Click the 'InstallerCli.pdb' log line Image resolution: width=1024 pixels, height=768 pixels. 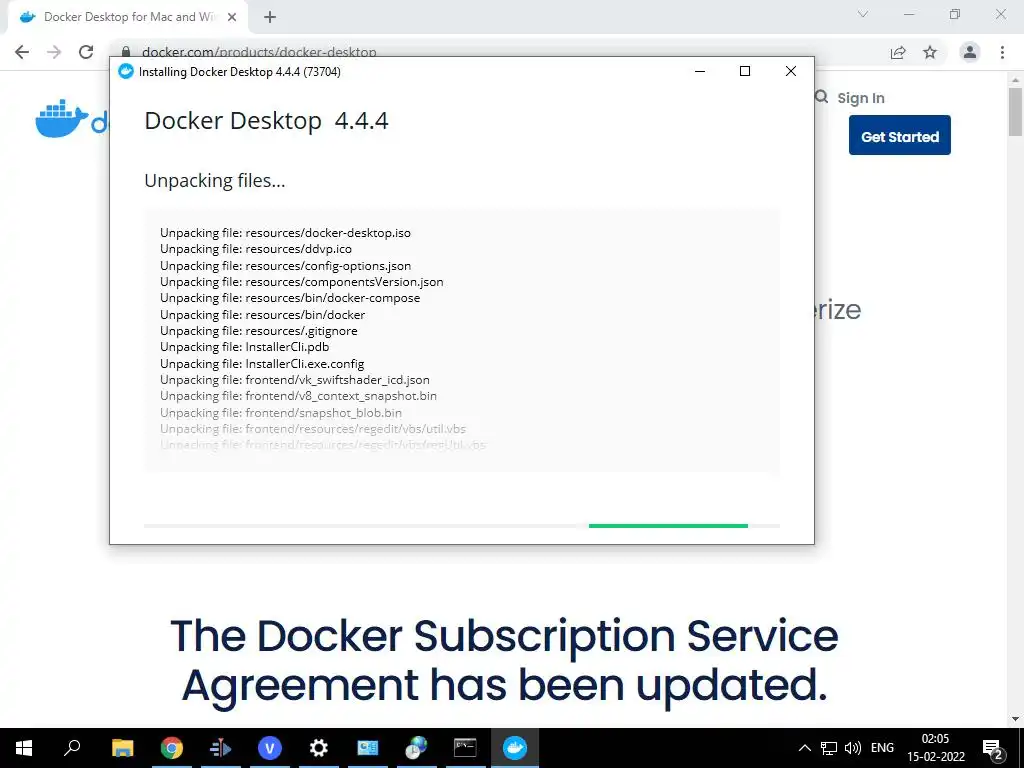coord(244,347)
